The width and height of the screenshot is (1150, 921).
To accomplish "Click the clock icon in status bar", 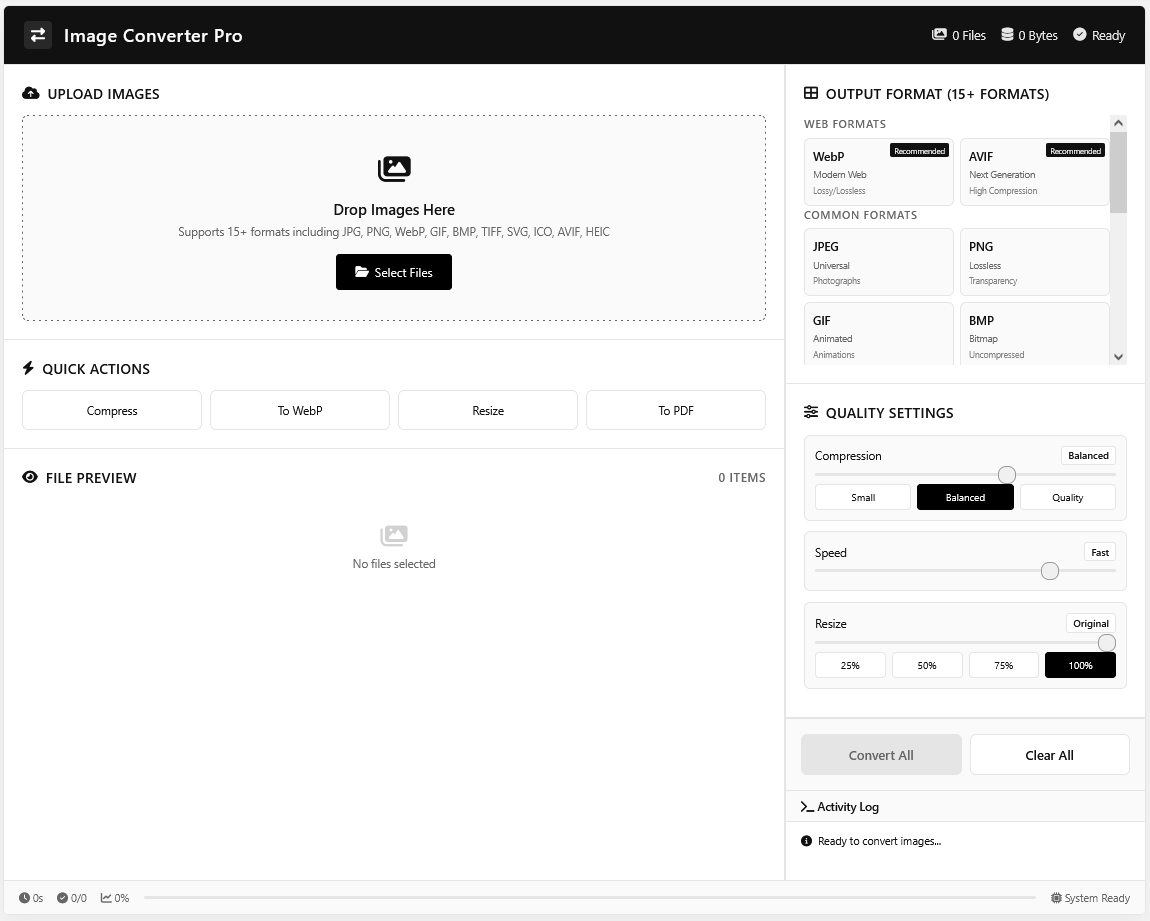I will pos(24,898).
